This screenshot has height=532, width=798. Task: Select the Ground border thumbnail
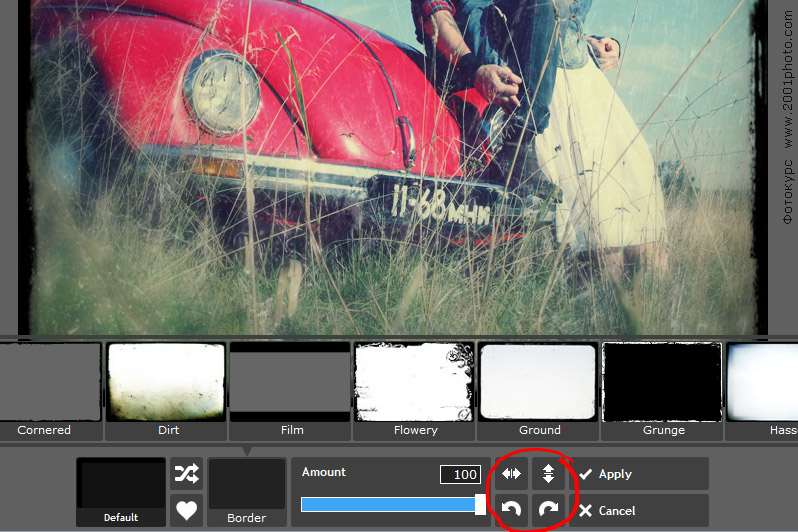[x=538, y=390]
